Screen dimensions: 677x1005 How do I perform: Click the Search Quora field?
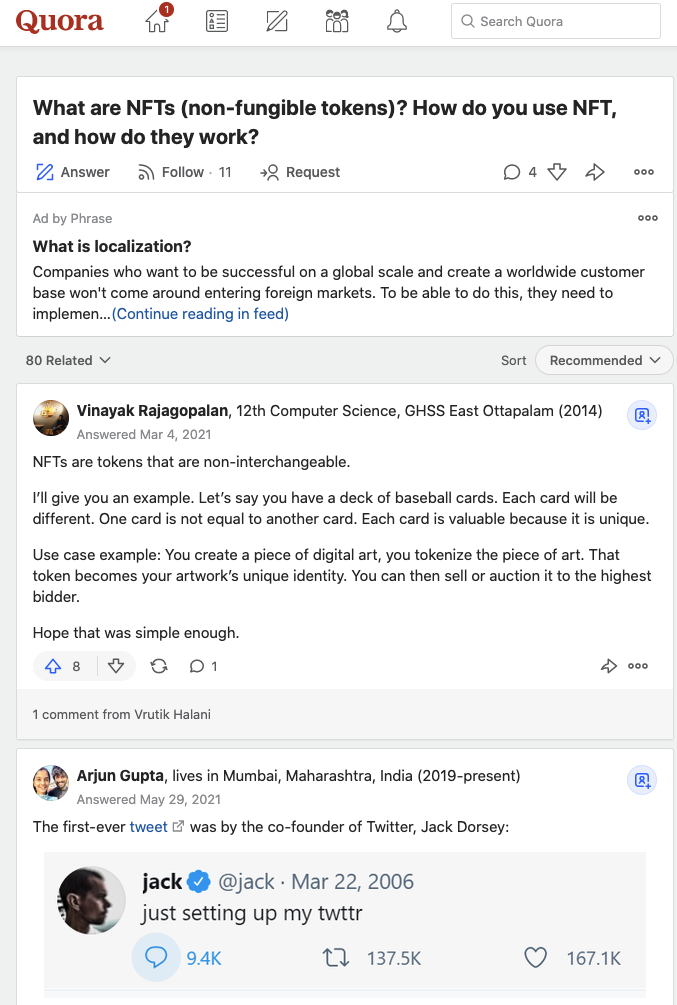(x=556, y=21)
